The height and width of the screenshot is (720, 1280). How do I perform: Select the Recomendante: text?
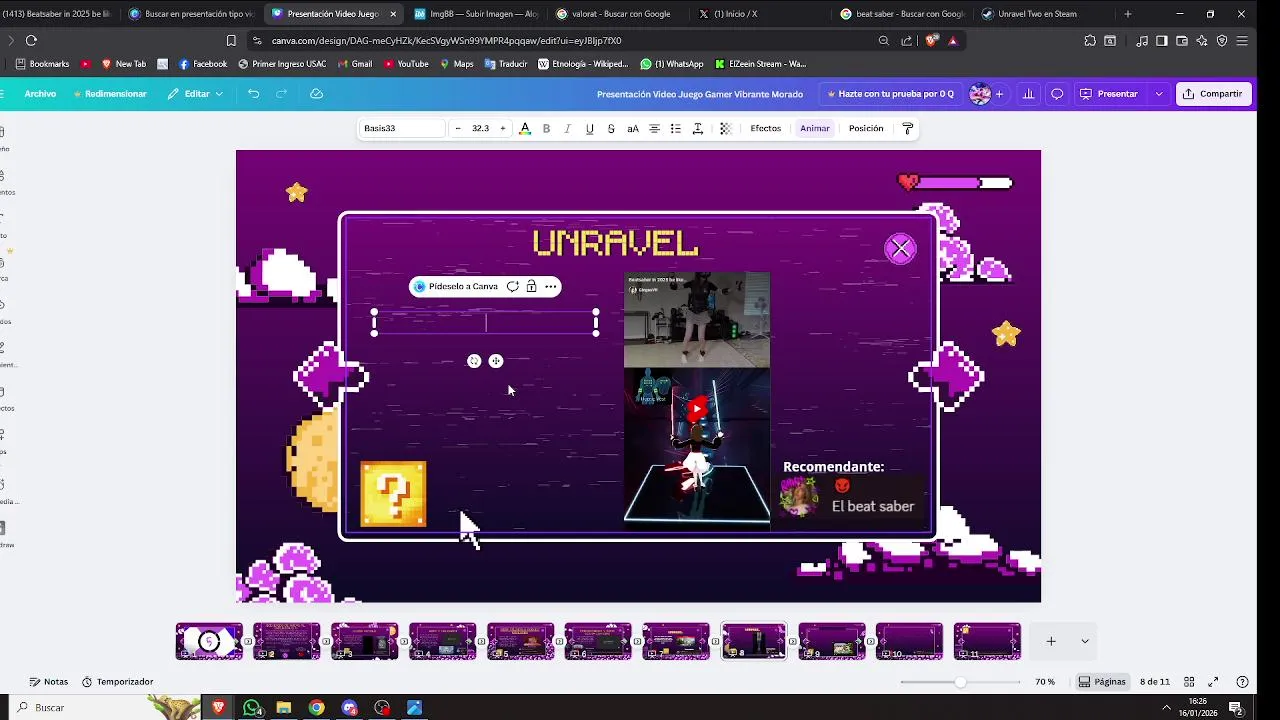[x=833, y=467]
